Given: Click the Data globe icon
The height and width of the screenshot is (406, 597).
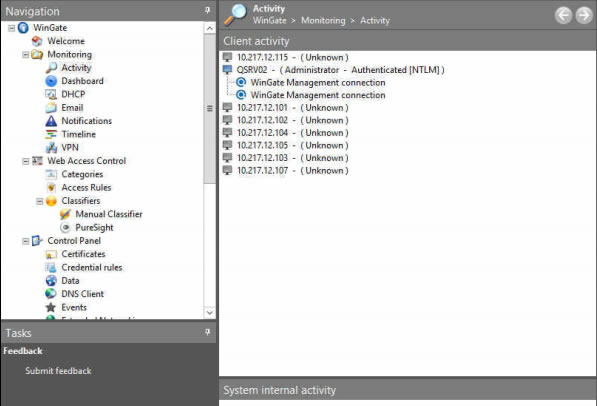Looking at the screenshot, I should 51,281.
